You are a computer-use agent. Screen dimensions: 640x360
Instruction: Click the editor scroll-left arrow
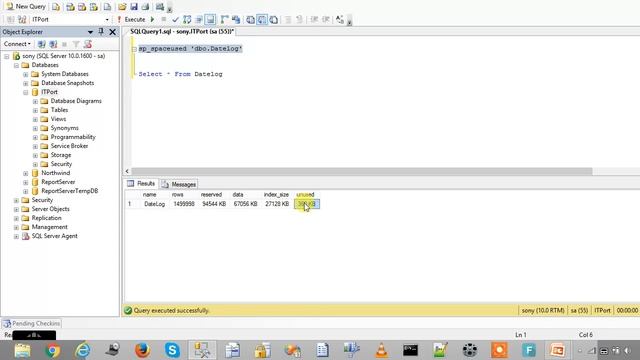tap(127, 171)
